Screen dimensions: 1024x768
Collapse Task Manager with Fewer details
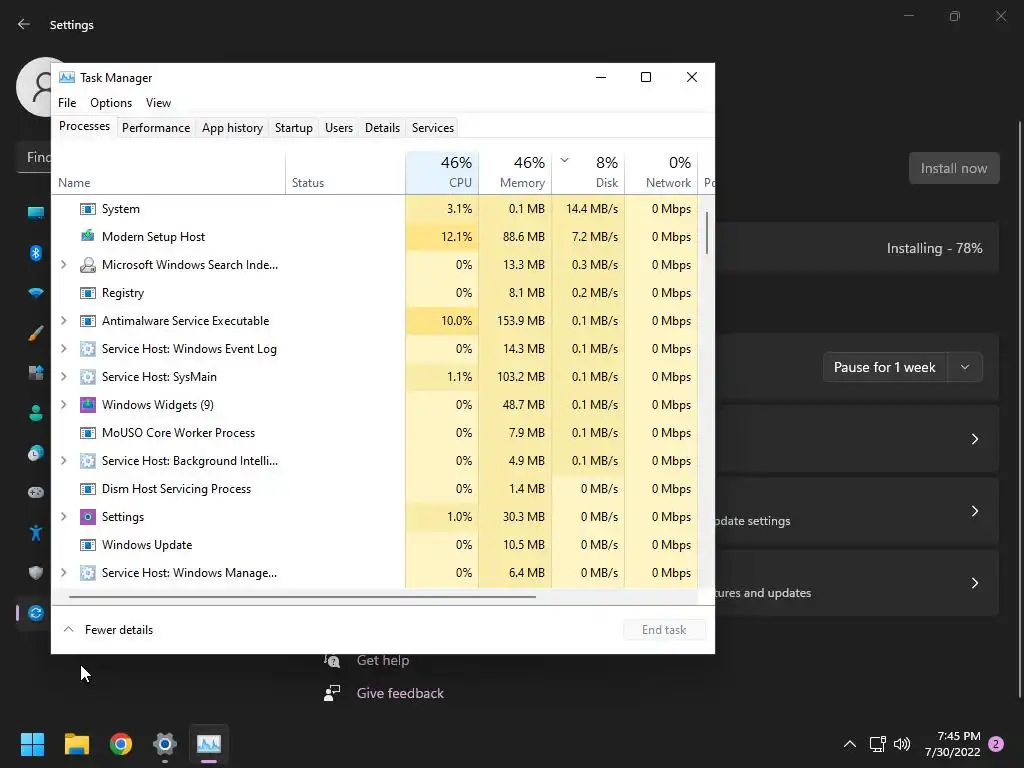(x=108, y=630)
